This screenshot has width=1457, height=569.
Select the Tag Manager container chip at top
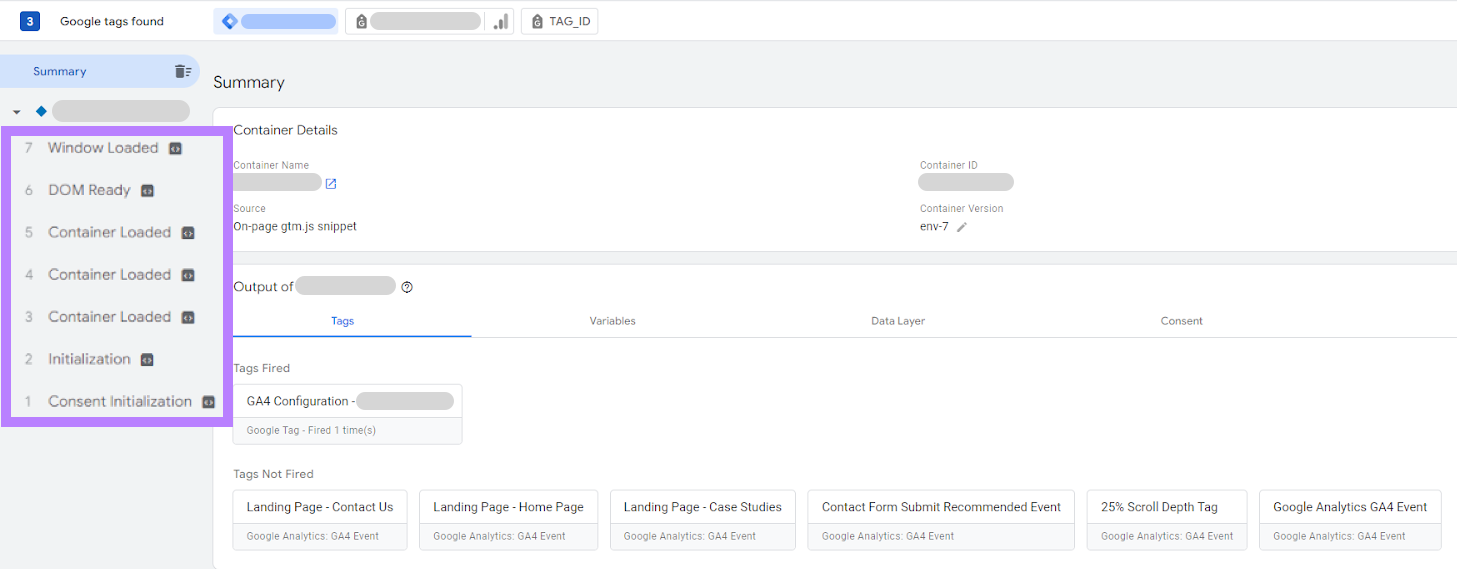pos(275,21)
